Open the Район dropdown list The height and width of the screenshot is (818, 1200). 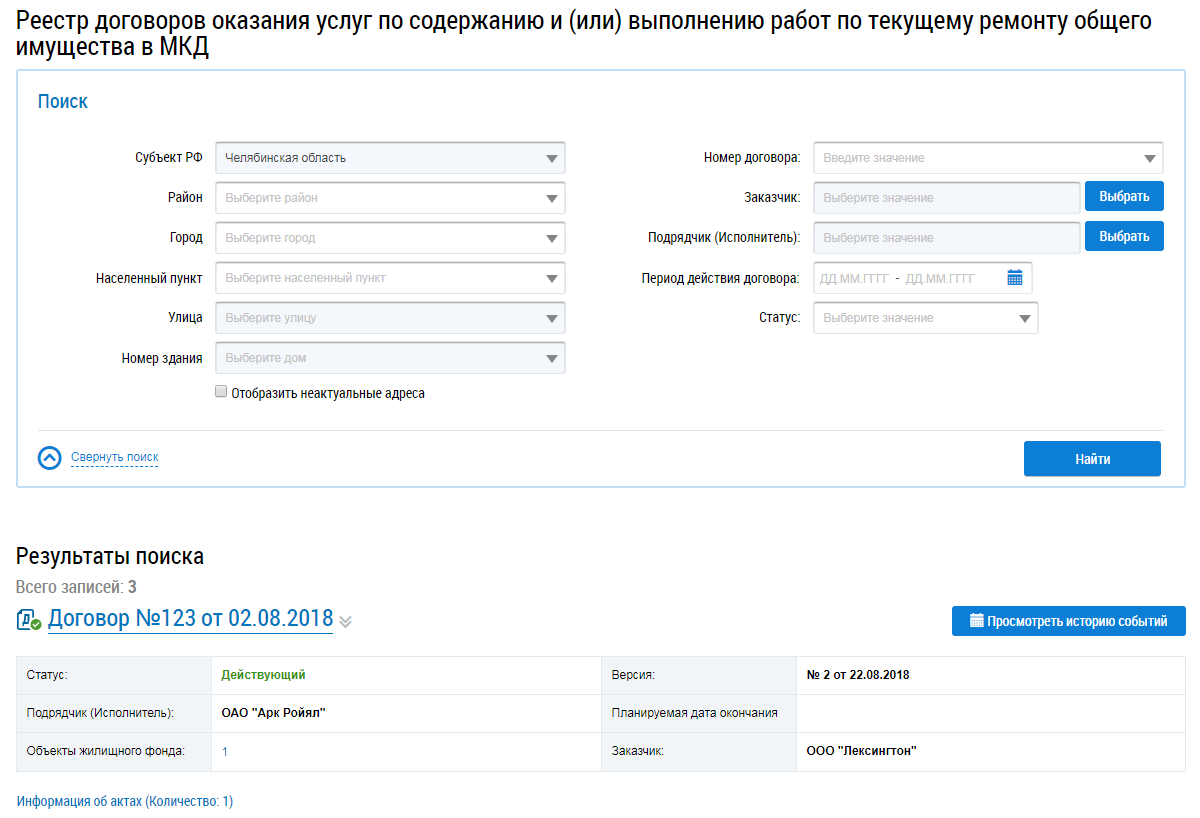[390, 198]
